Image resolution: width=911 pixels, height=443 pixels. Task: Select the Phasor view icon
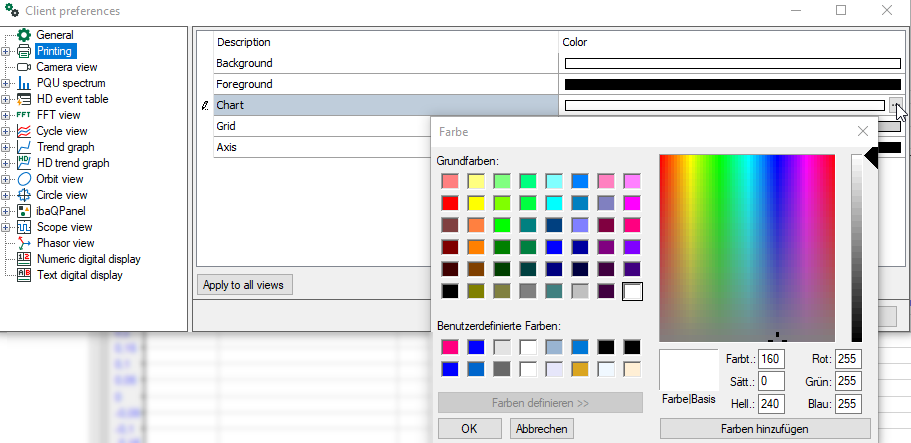coord(24,243)
